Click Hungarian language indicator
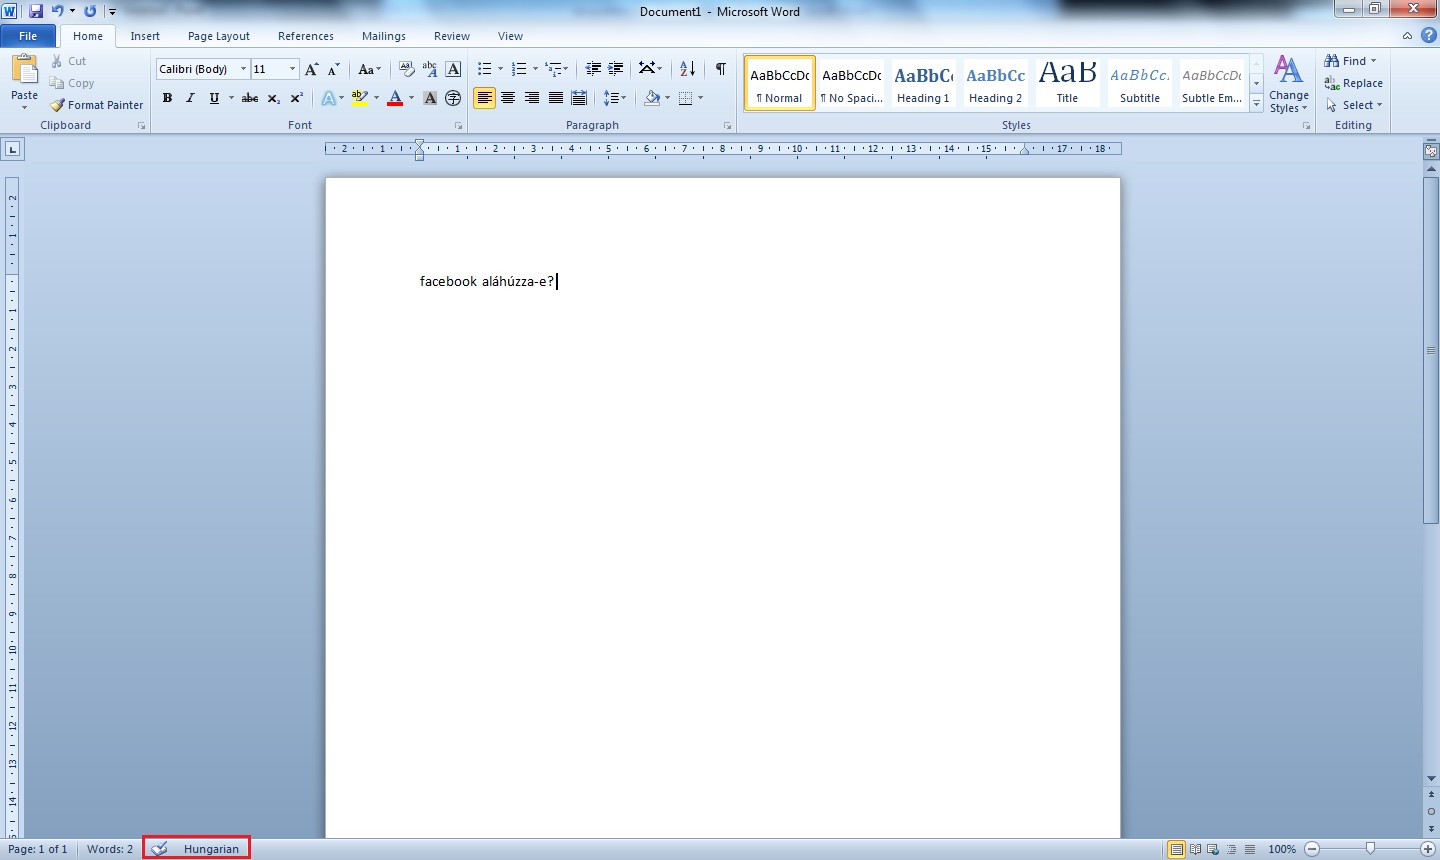The width and height of the screenshot is (1440, 860). [211, 849]
